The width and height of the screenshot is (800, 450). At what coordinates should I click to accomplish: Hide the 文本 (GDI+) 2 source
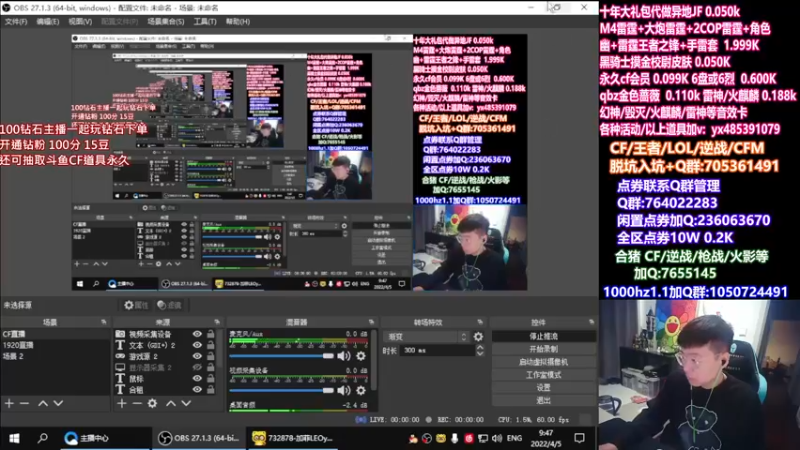click(197, 345)
